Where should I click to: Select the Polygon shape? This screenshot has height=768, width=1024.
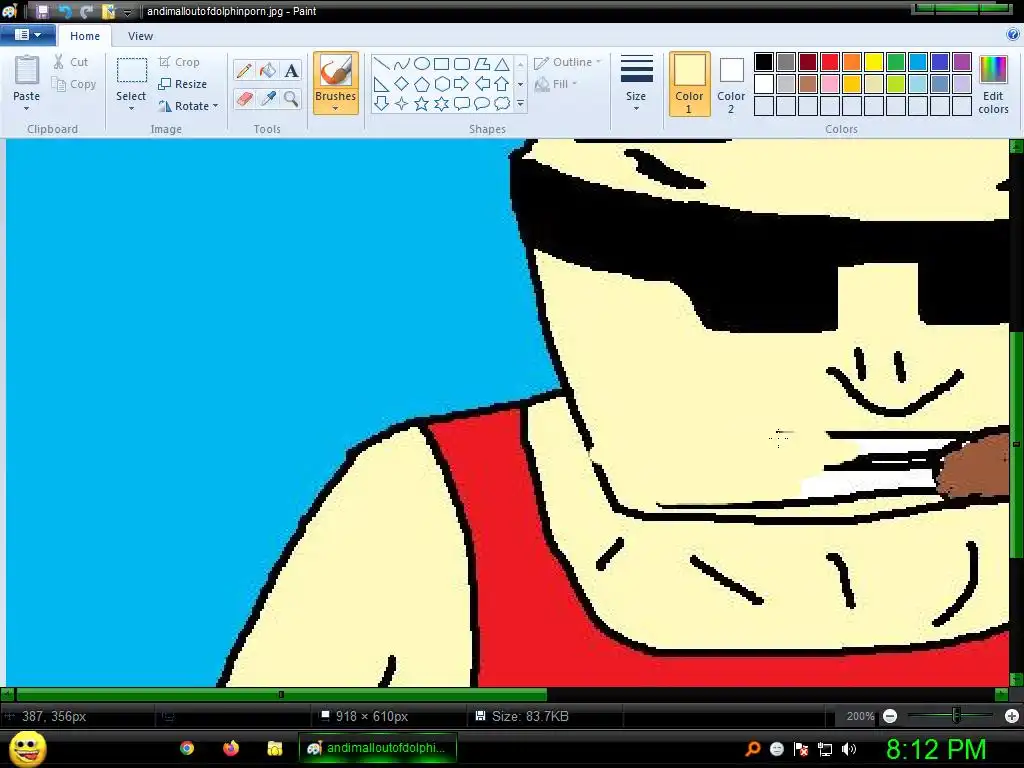482,64
